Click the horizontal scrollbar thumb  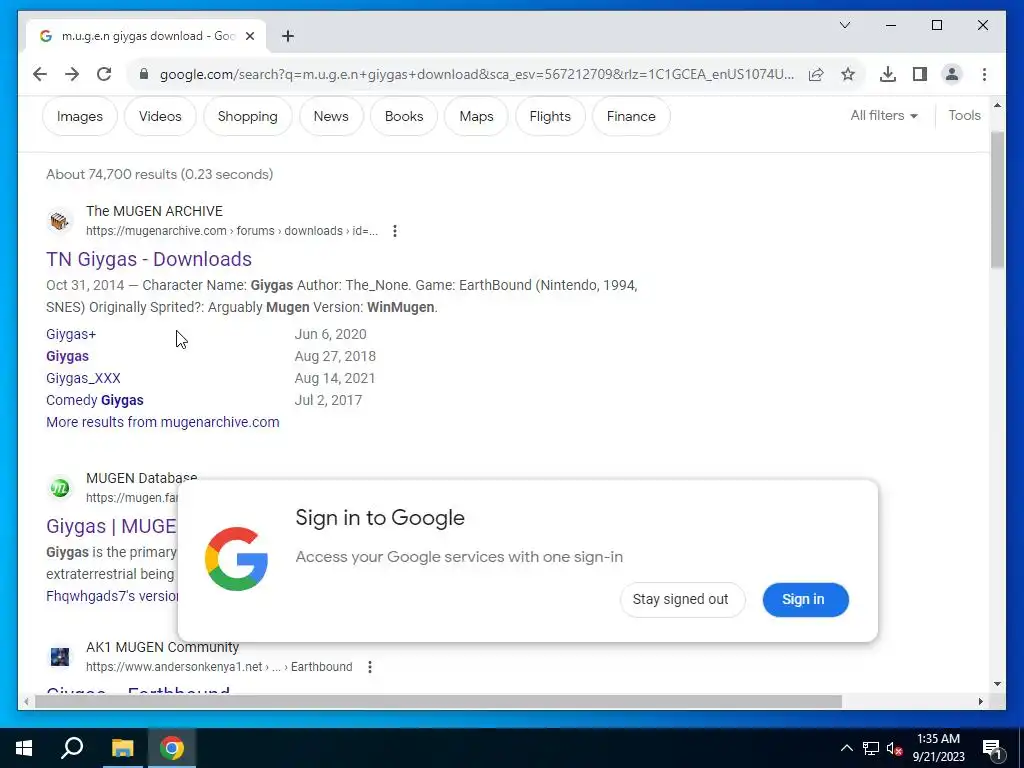point(438,701)
